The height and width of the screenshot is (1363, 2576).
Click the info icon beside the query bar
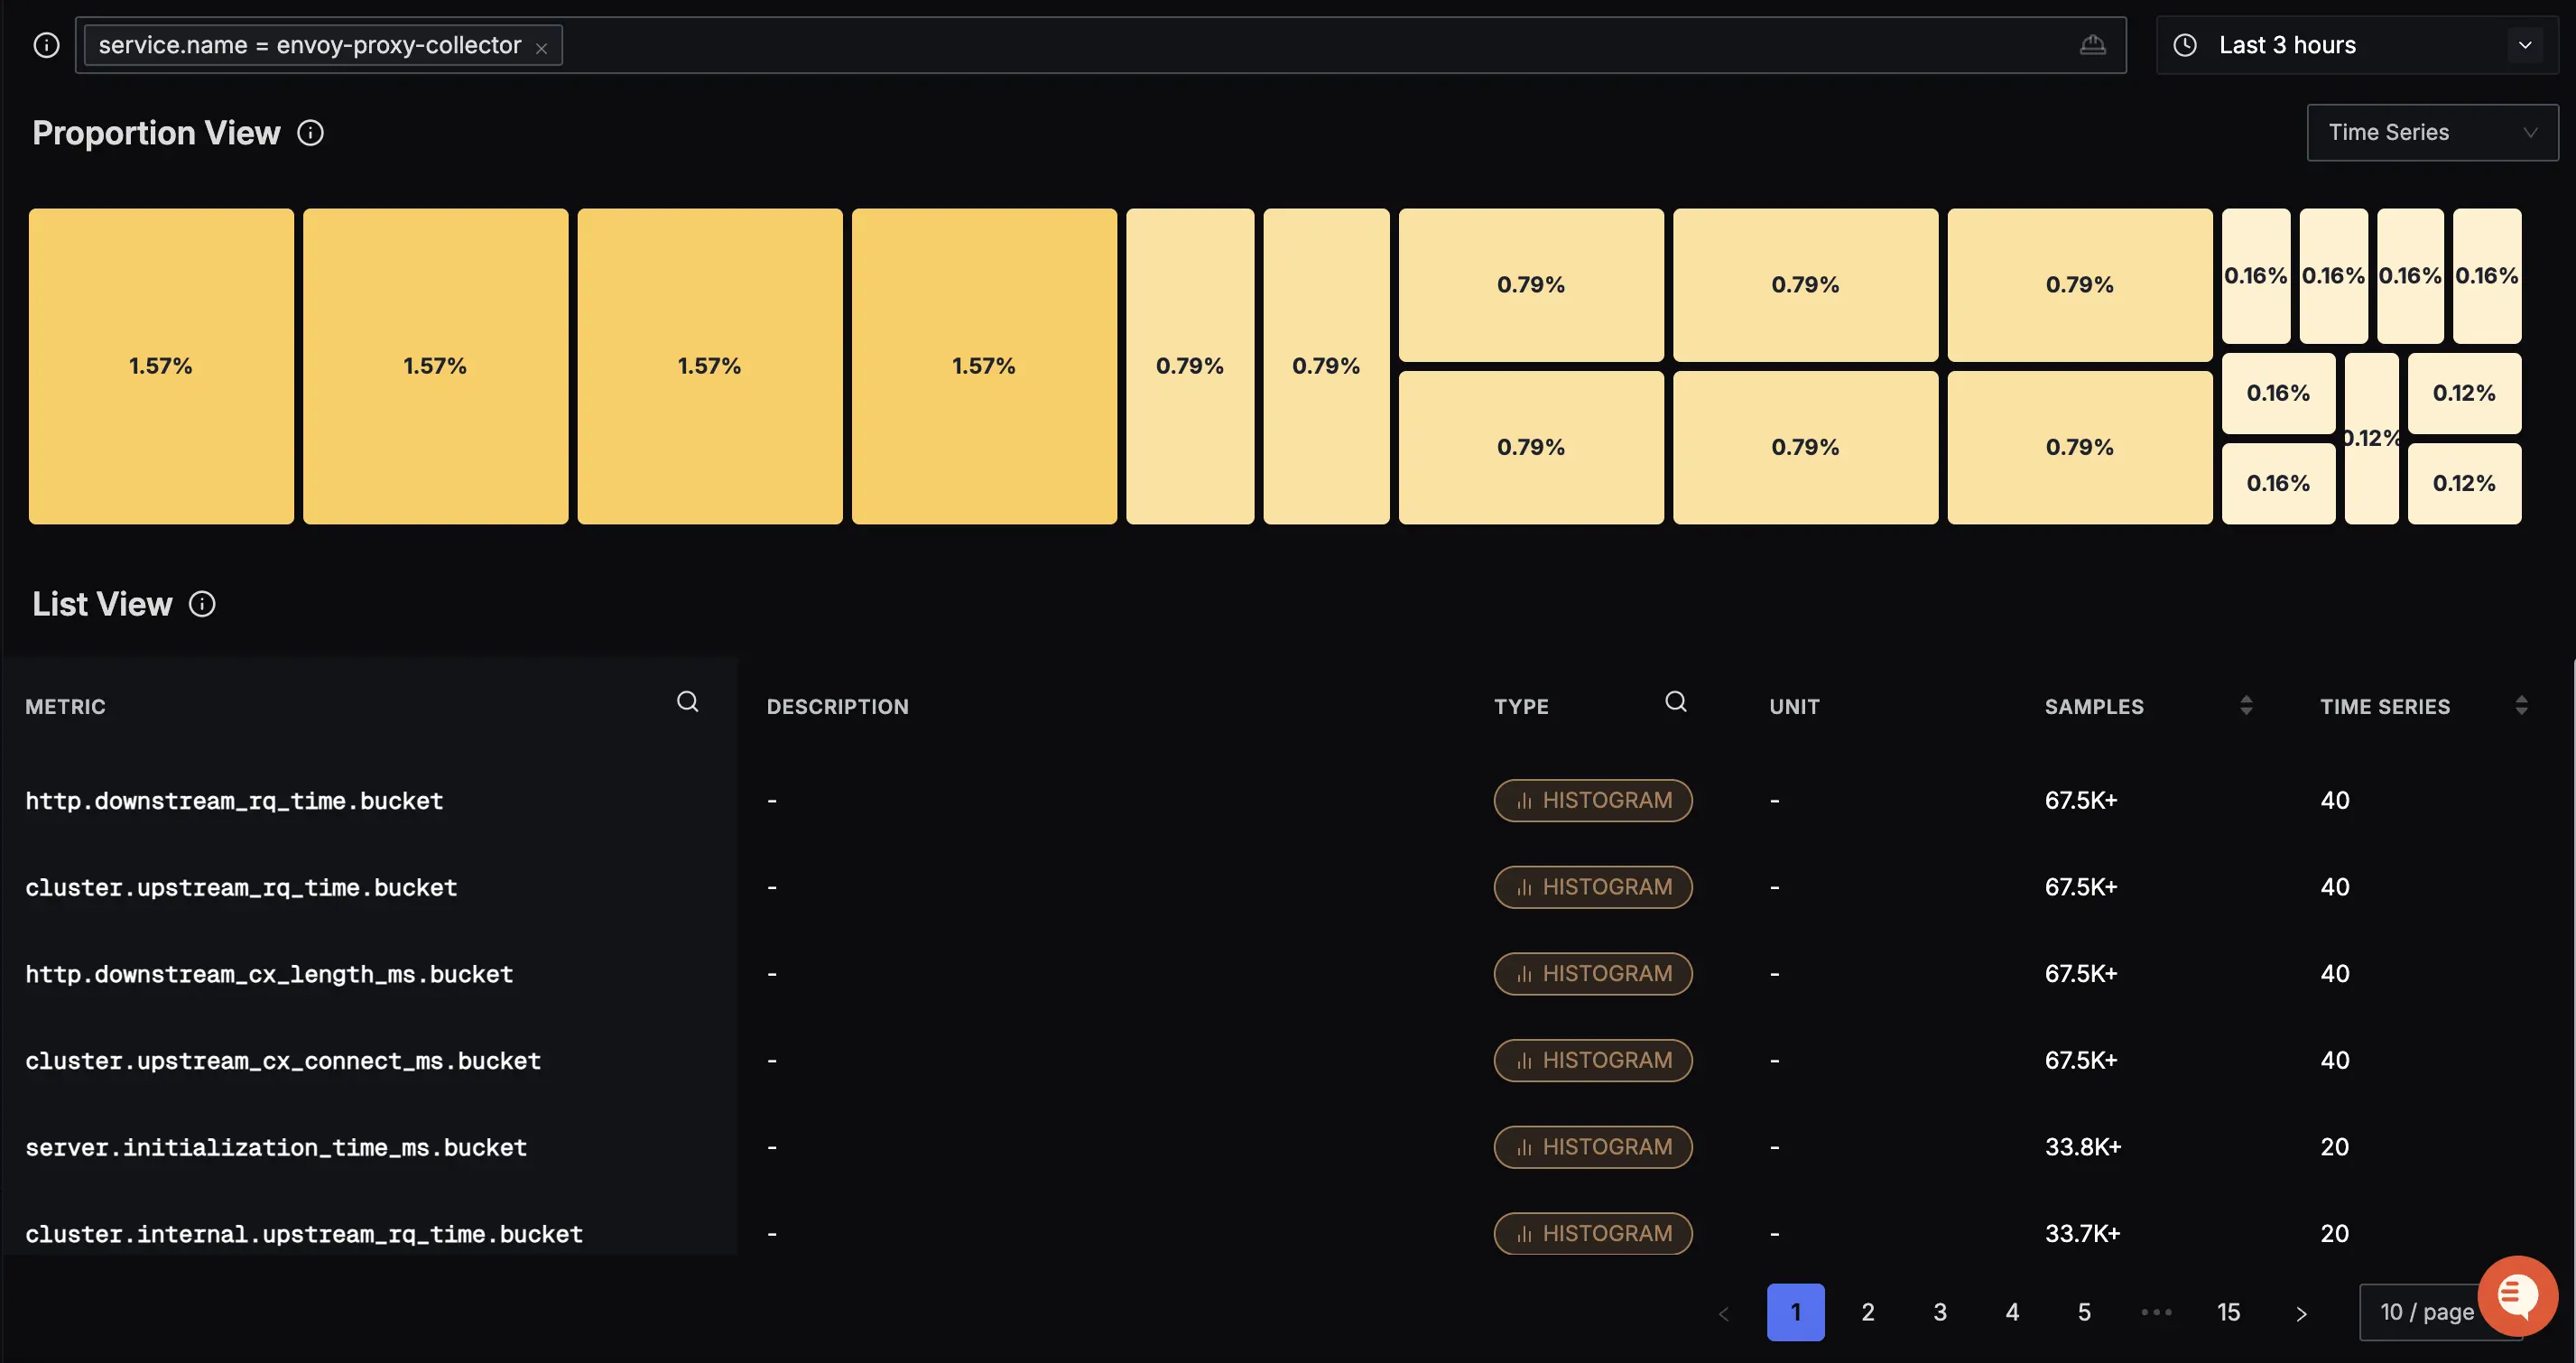46,44
